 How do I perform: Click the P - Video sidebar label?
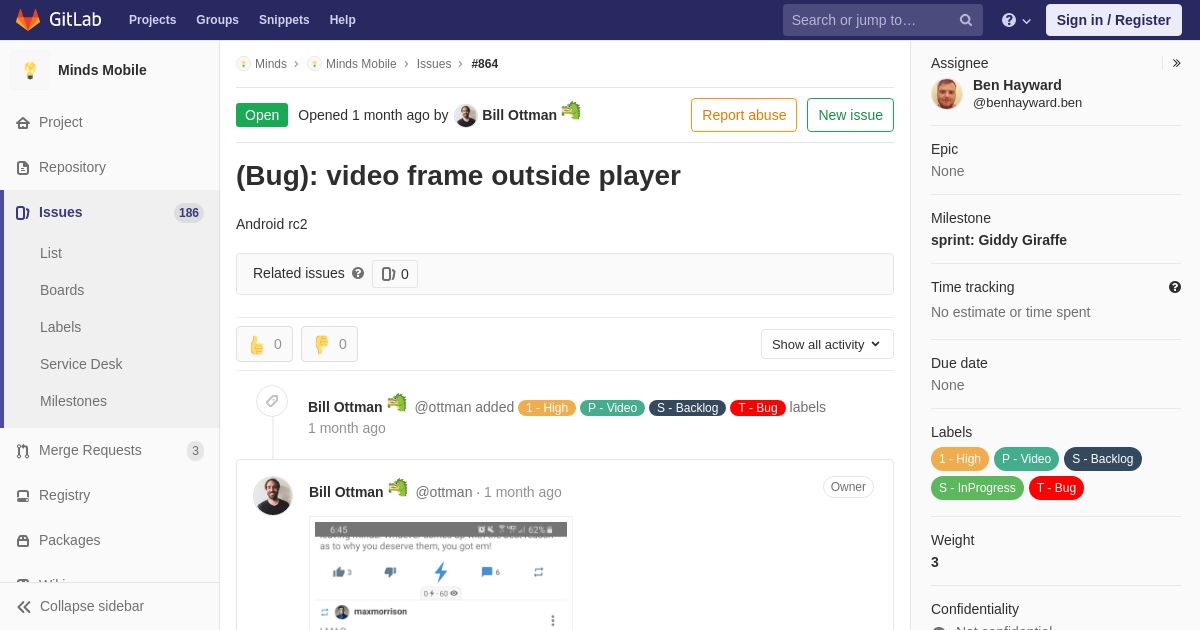pos(1027,459)
